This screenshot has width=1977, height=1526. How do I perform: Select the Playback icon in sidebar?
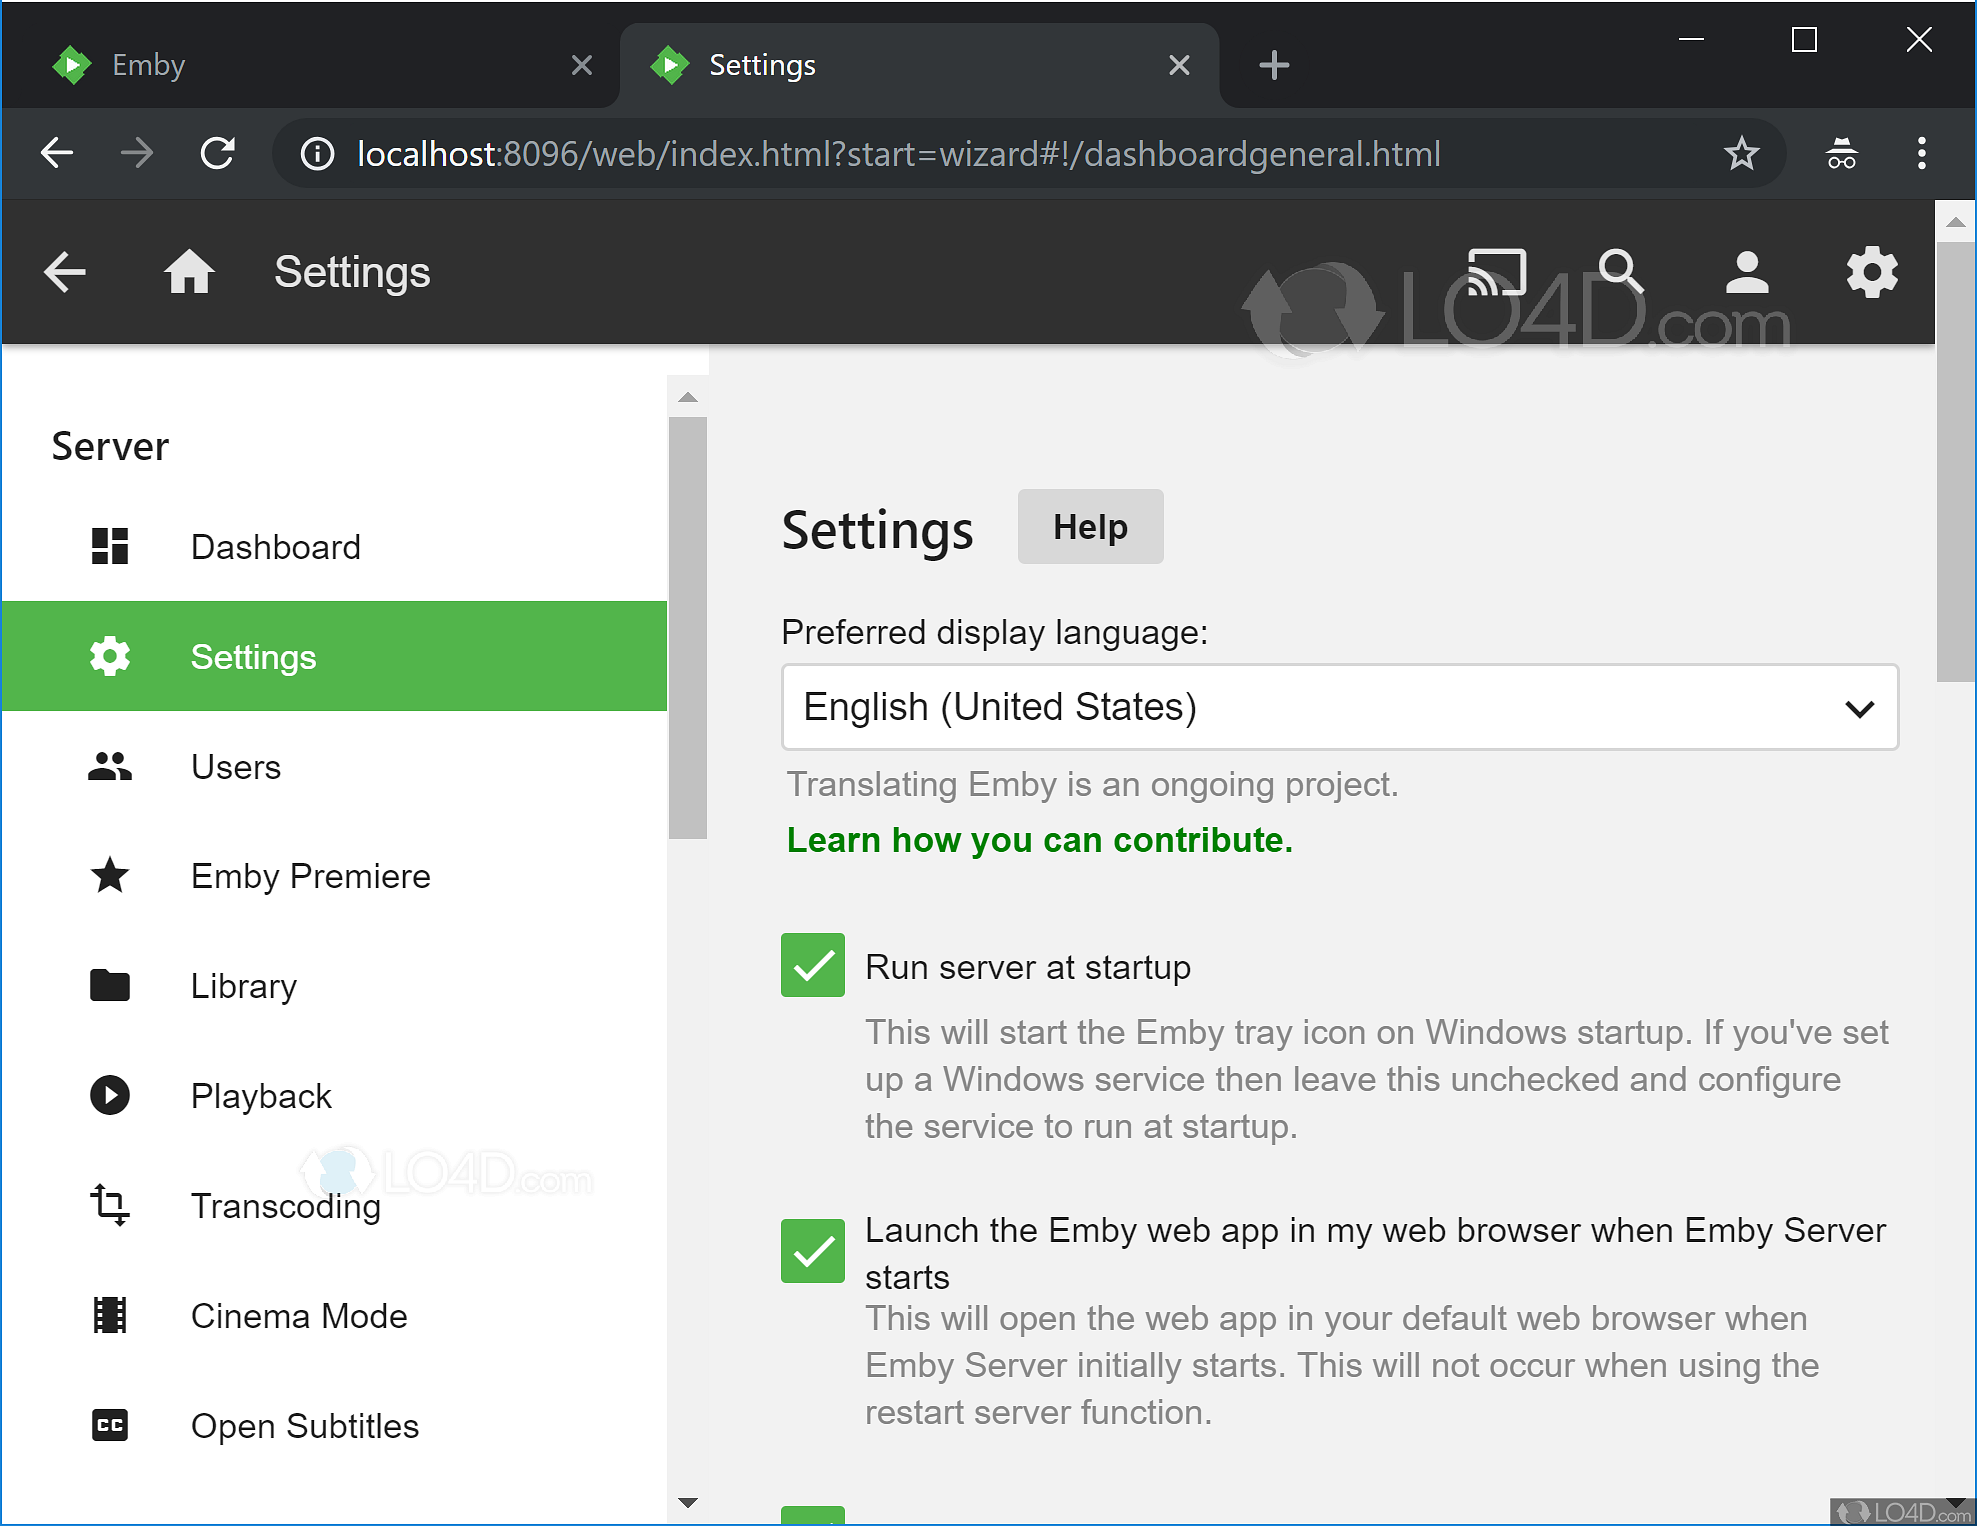tap(109, 1095)
